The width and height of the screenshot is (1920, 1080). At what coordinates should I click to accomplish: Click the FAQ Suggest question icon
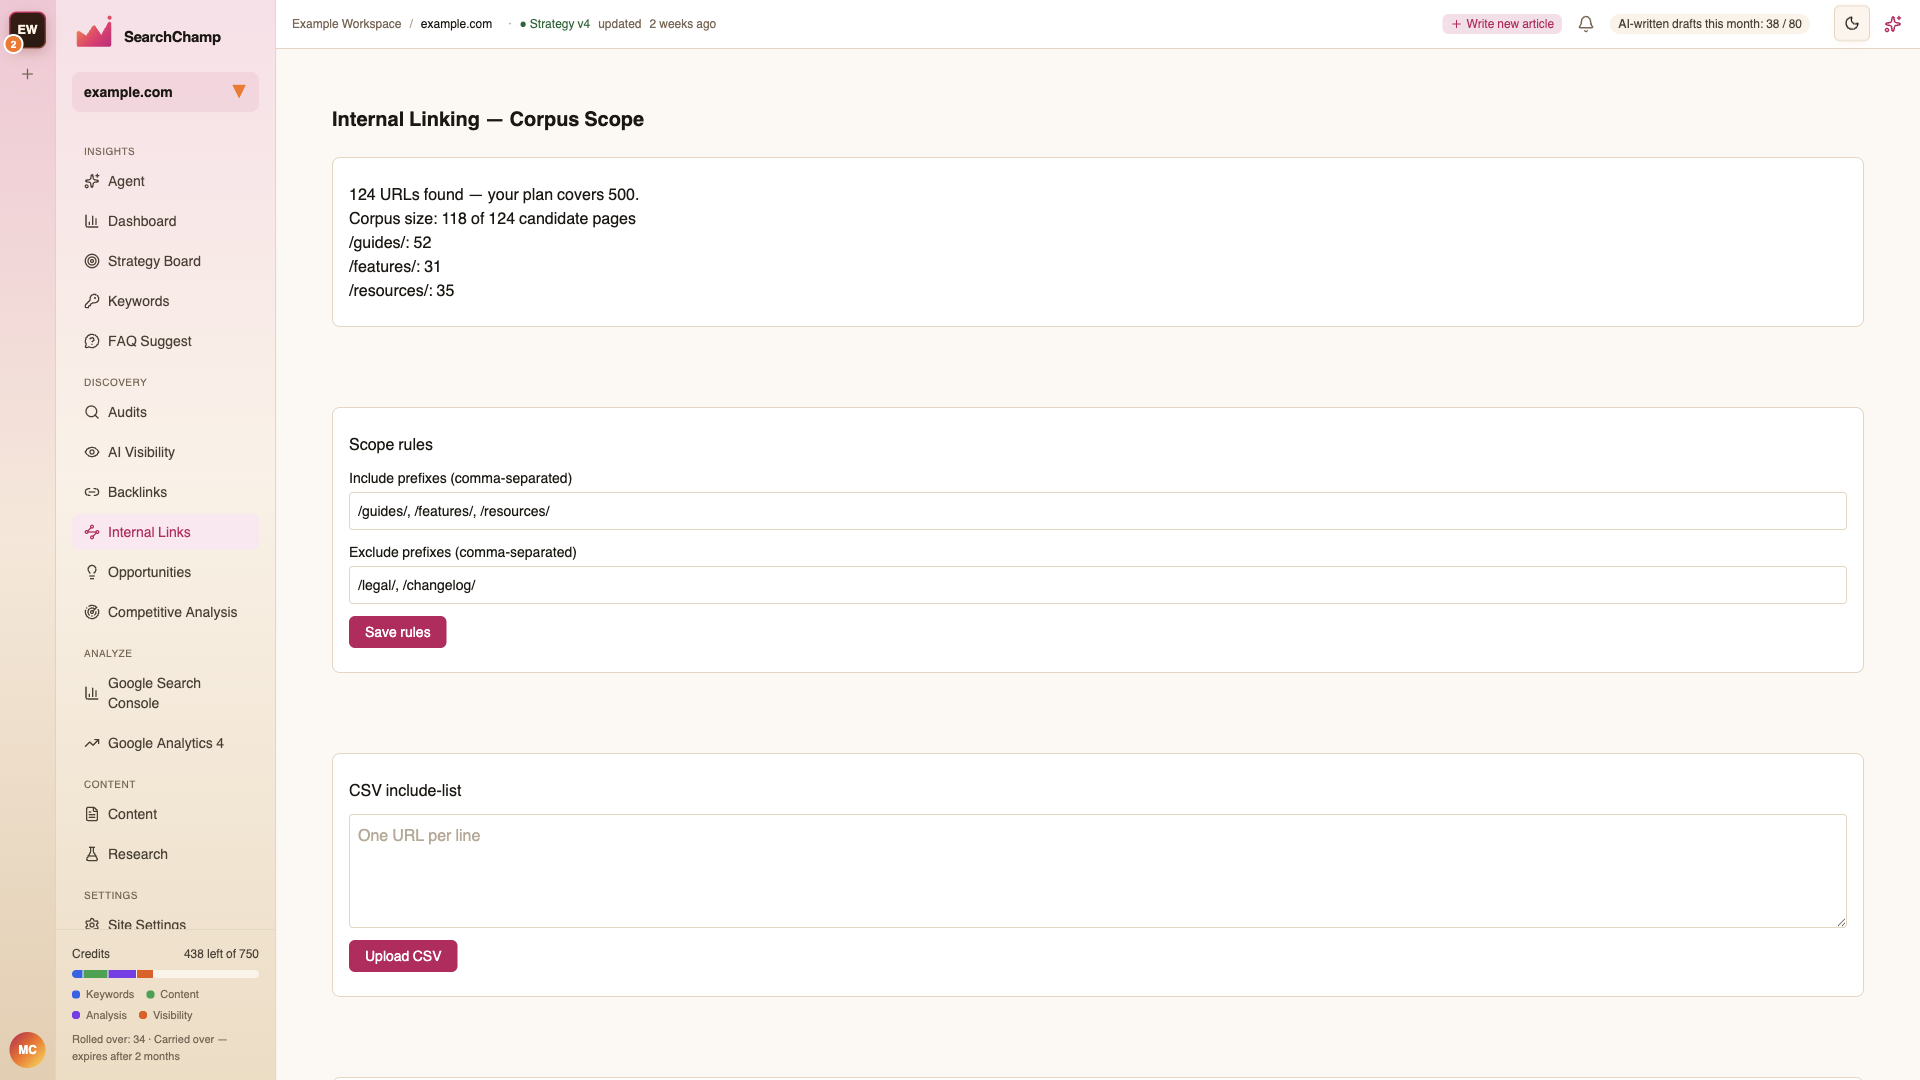(x=92, y=341)
